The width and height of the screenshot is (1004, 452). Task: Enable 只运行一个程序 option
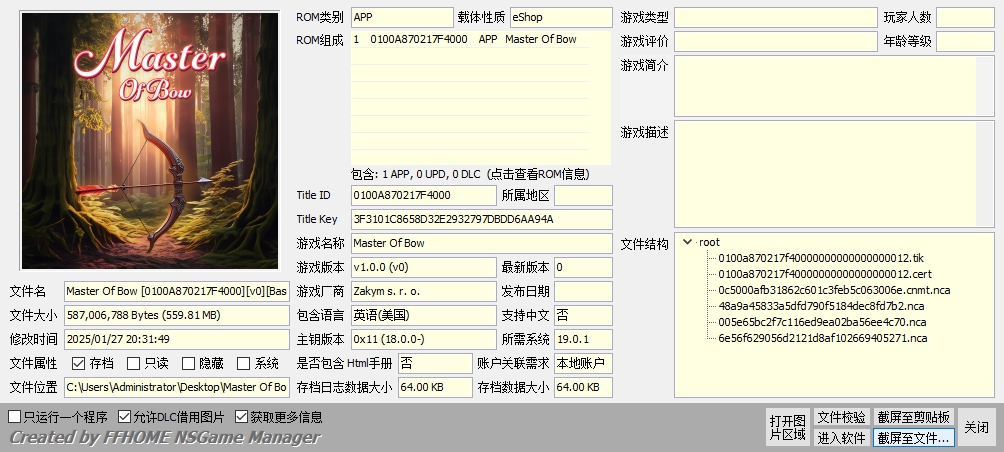pos(14,417)
